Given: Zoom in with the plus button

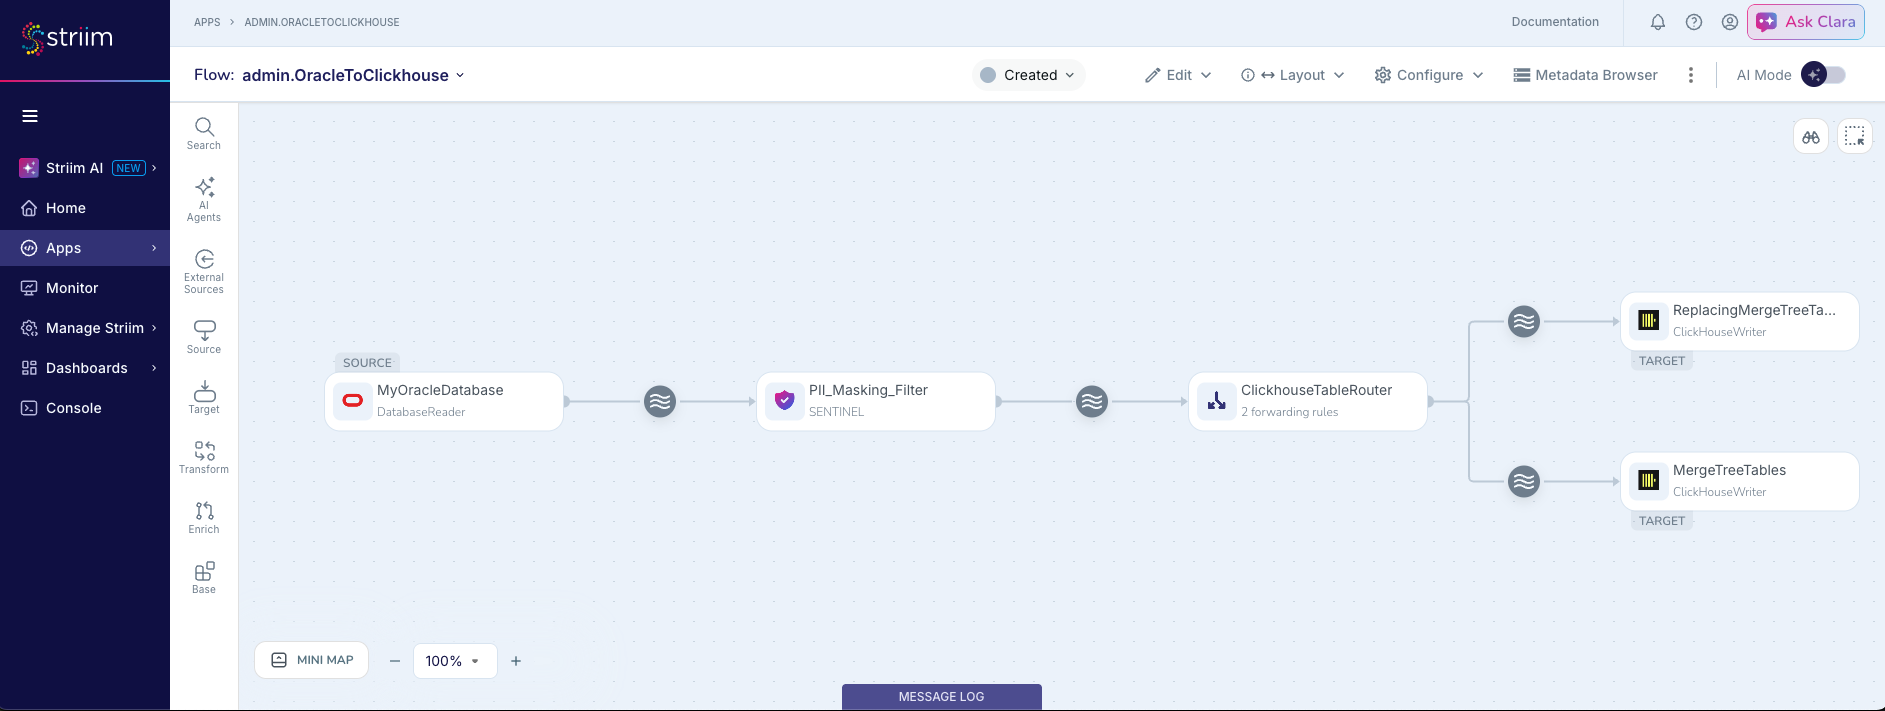Looking at the screenshot, I should point(516,661).
